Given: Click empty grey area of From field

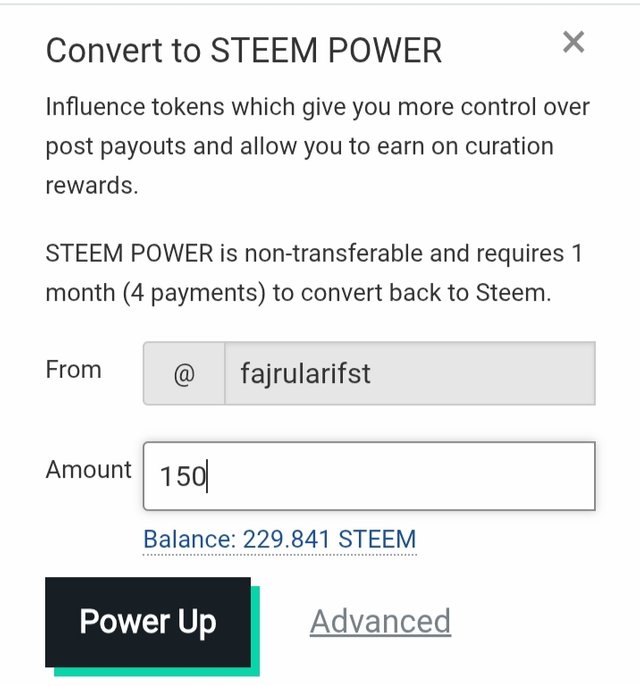Looking at the screenshot, I should (481, 374).
